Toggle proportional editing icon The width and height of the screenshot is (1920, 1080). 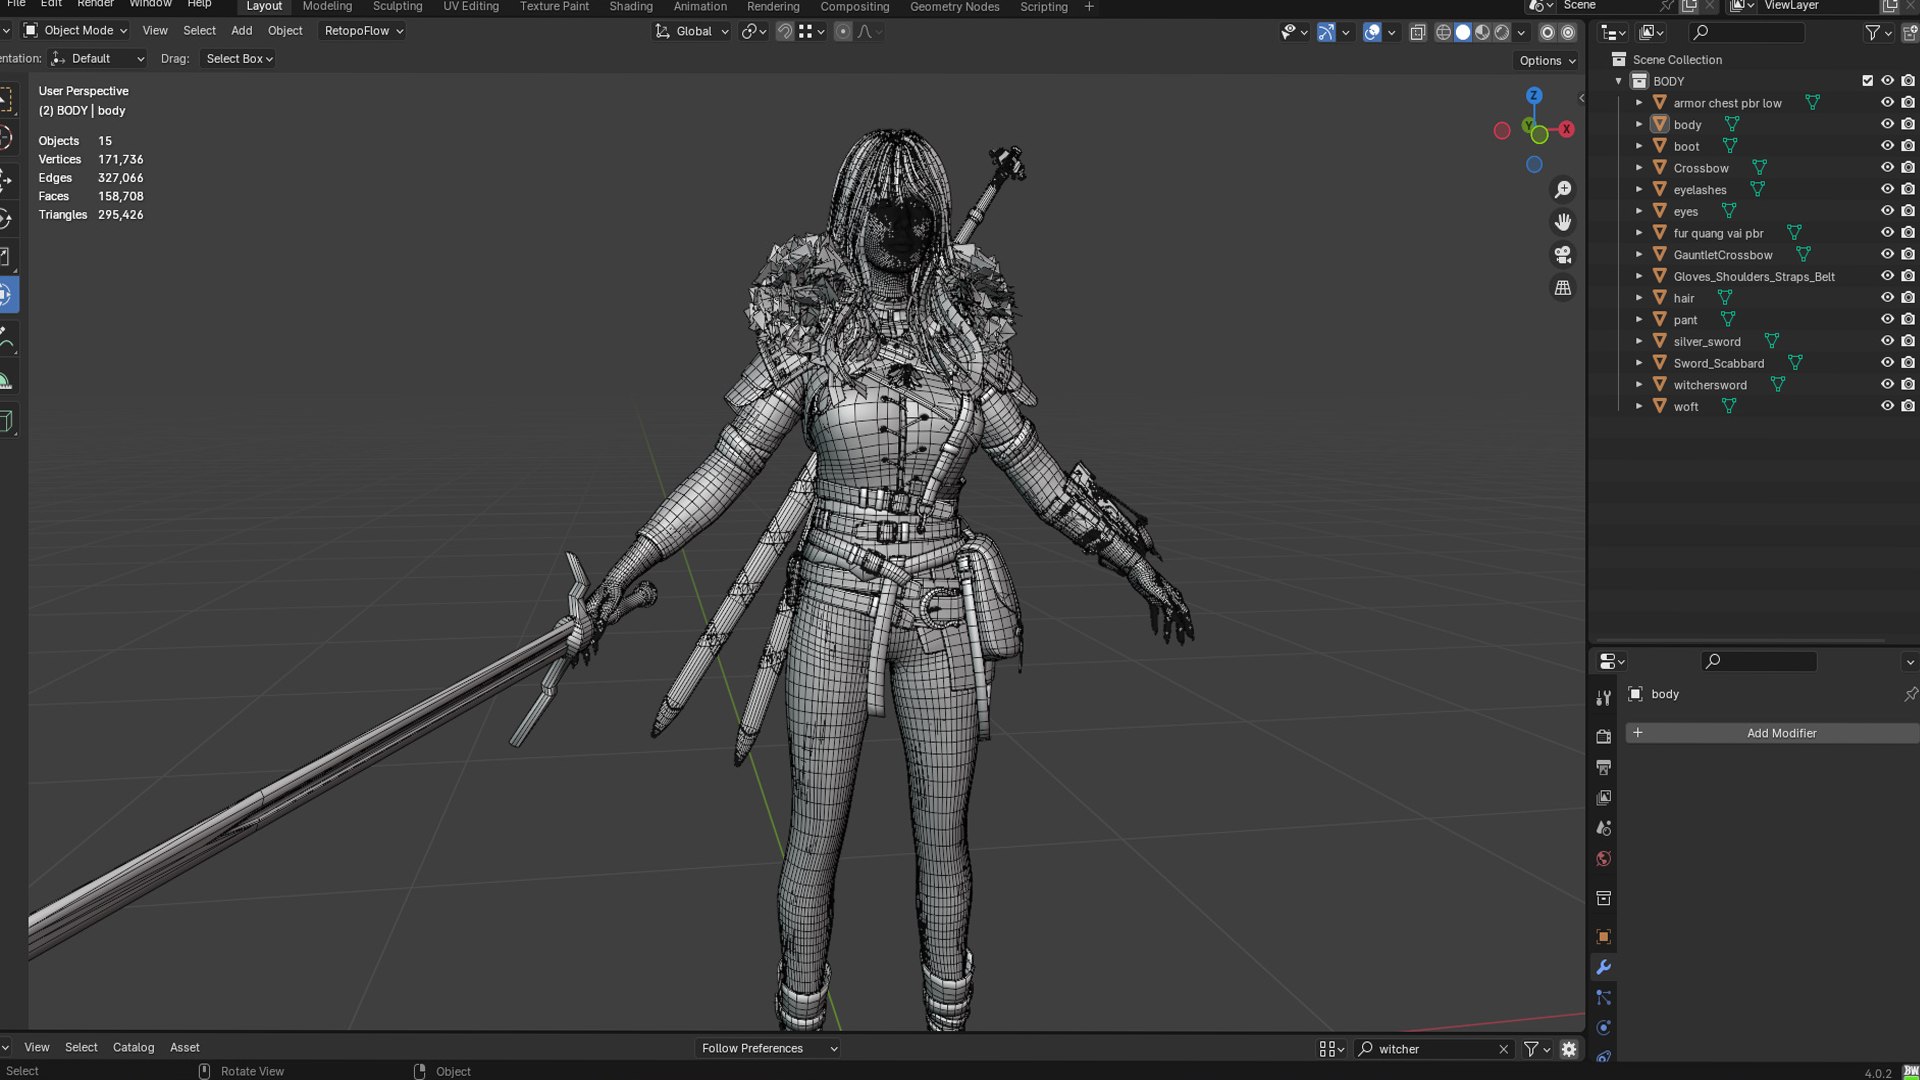pos(843,32)
